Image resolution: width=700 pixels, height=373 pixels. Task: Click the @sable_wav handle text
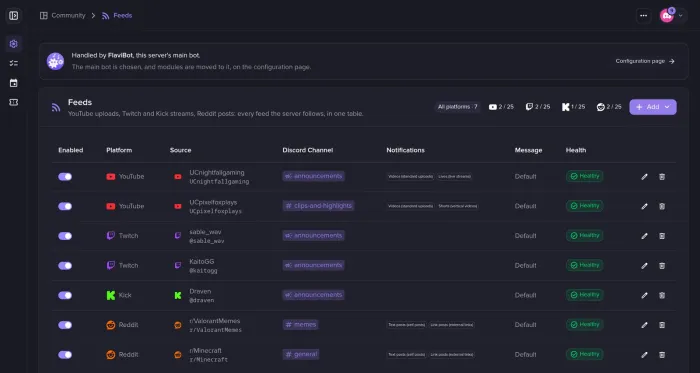207,241
